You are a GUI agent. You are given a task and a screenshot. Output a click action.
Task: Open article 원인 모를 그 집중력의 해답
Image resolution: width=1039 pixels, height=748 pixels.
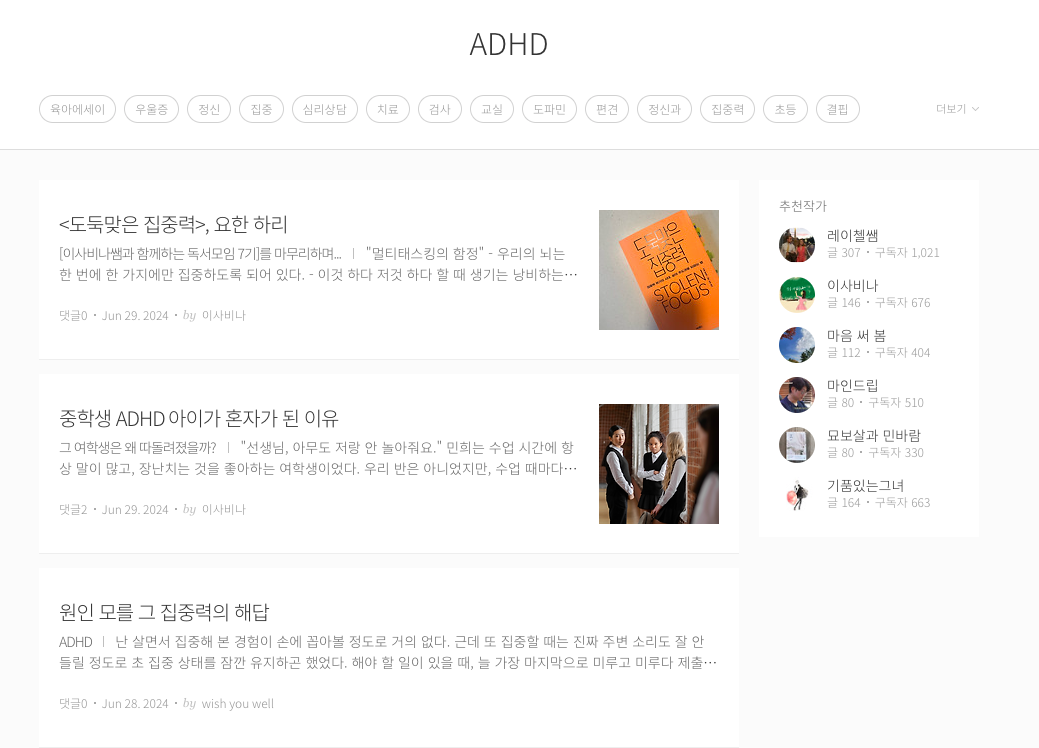click(x=164, y=612)
